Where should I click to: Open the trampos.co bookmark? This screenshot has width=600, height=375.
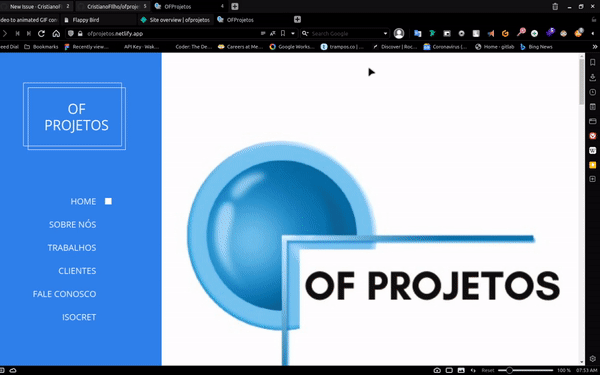point(342,47)
